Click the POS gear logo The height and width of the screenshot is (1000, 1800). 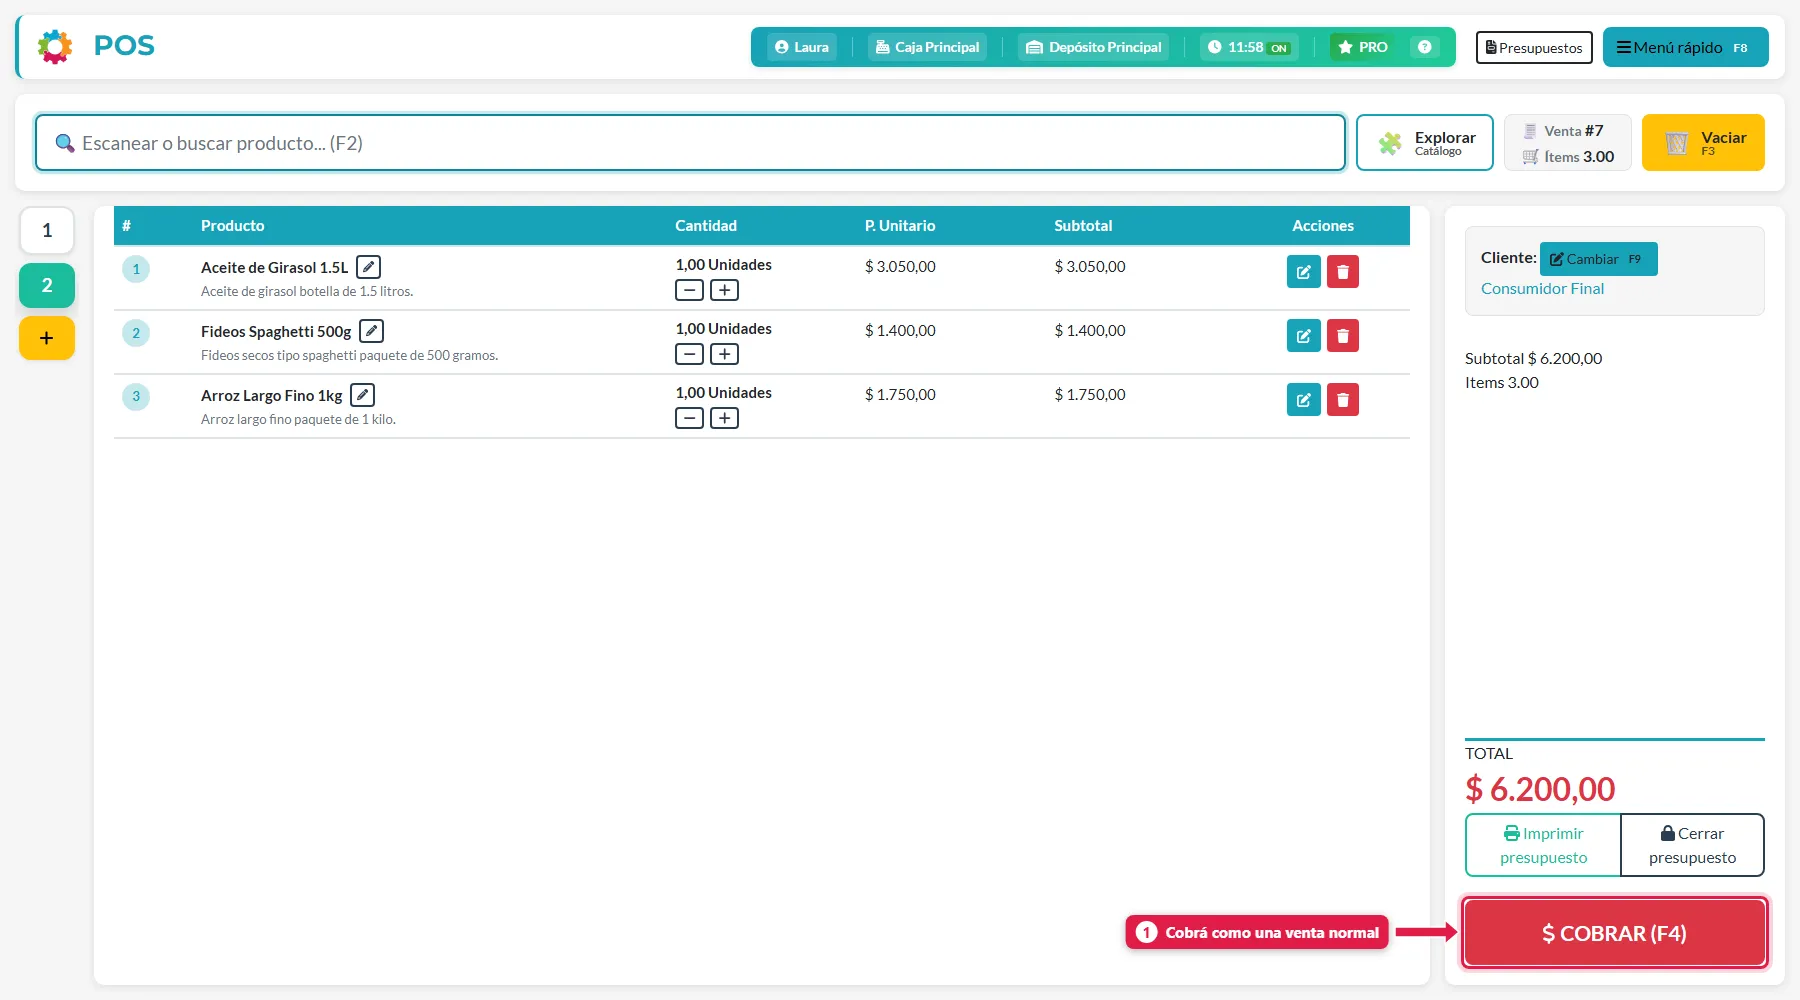point(55,46)
